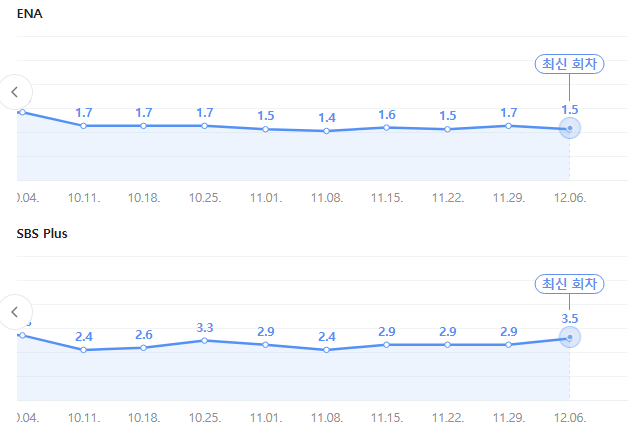
Task: Click SBS Plus axis date 11.22.
Action: coord(448,418)
